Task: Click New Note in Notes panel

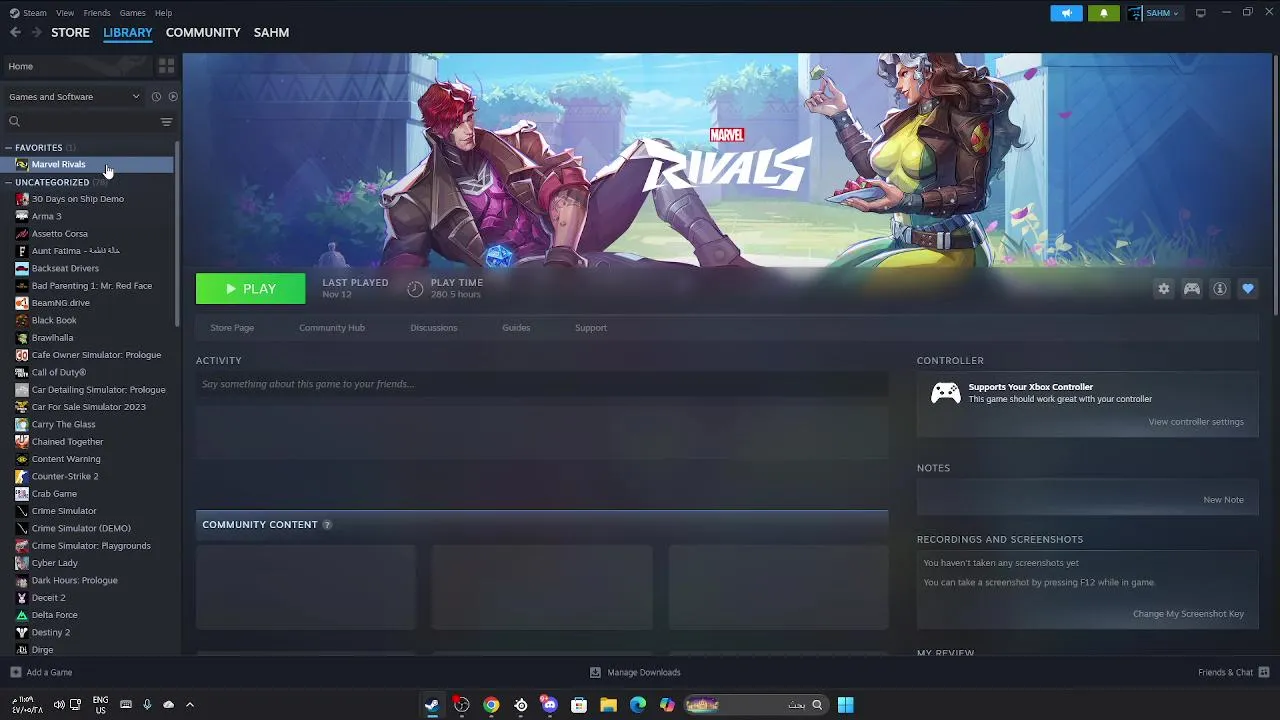Action: (1223, 500)
